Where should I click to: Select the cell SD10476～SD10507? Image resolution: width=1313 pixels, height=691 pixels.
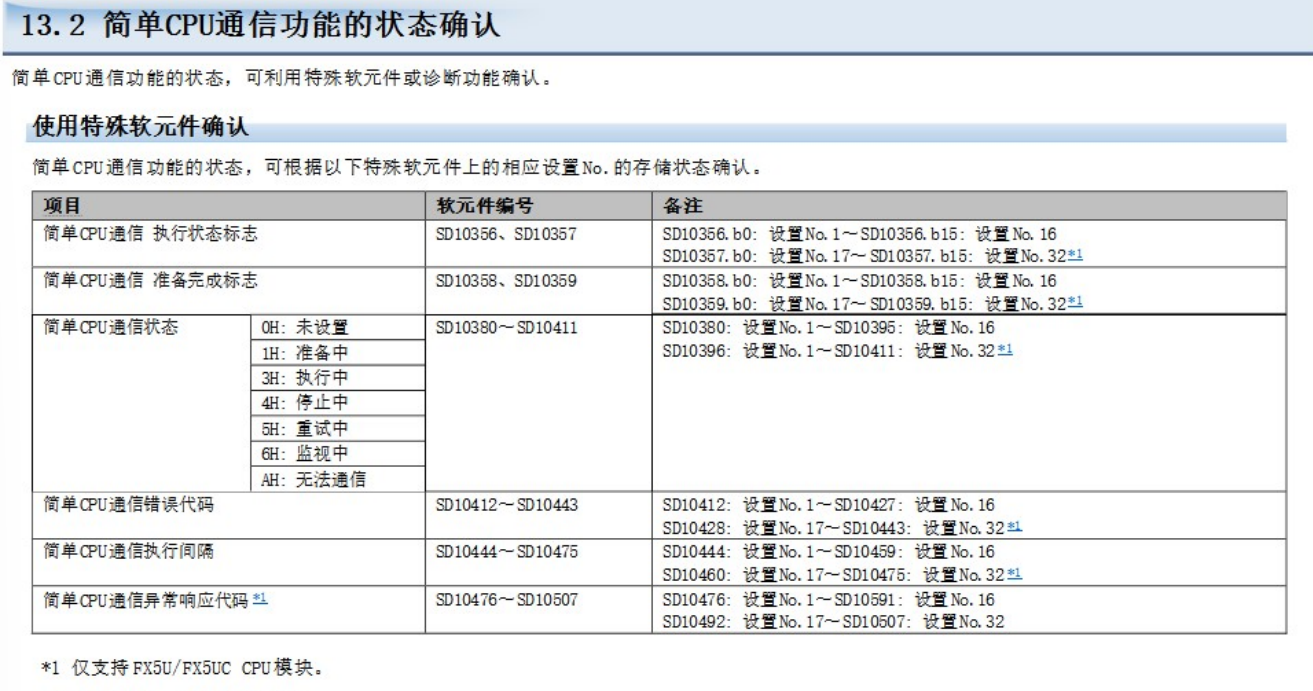pyautogui.click(x=508, y=600)
